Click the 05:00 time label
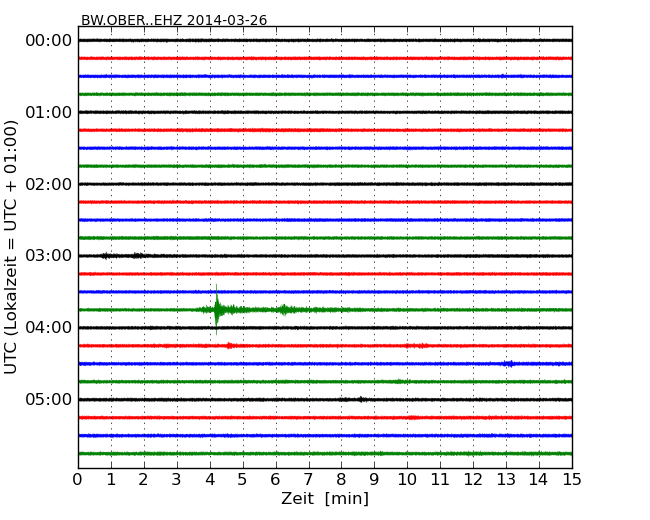650x520 pixels. [x=49, y=399]
